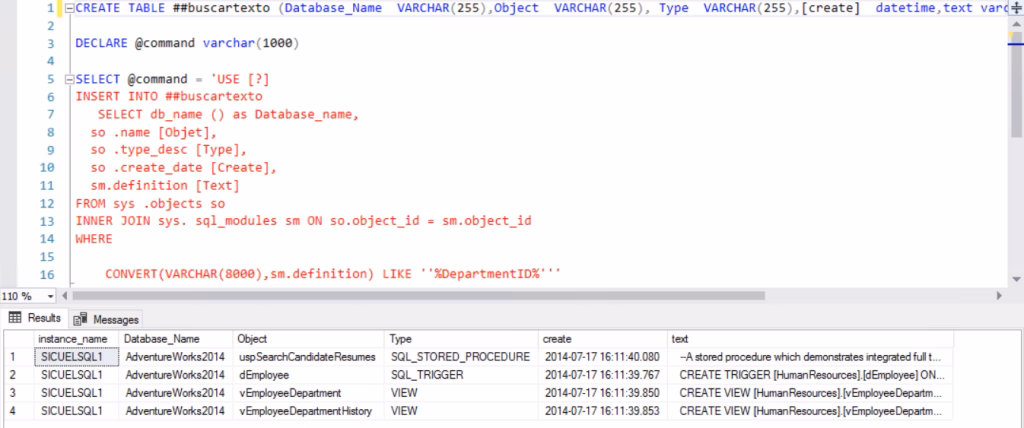Click the stored procedure comment text cell

(x=810, y=357)
